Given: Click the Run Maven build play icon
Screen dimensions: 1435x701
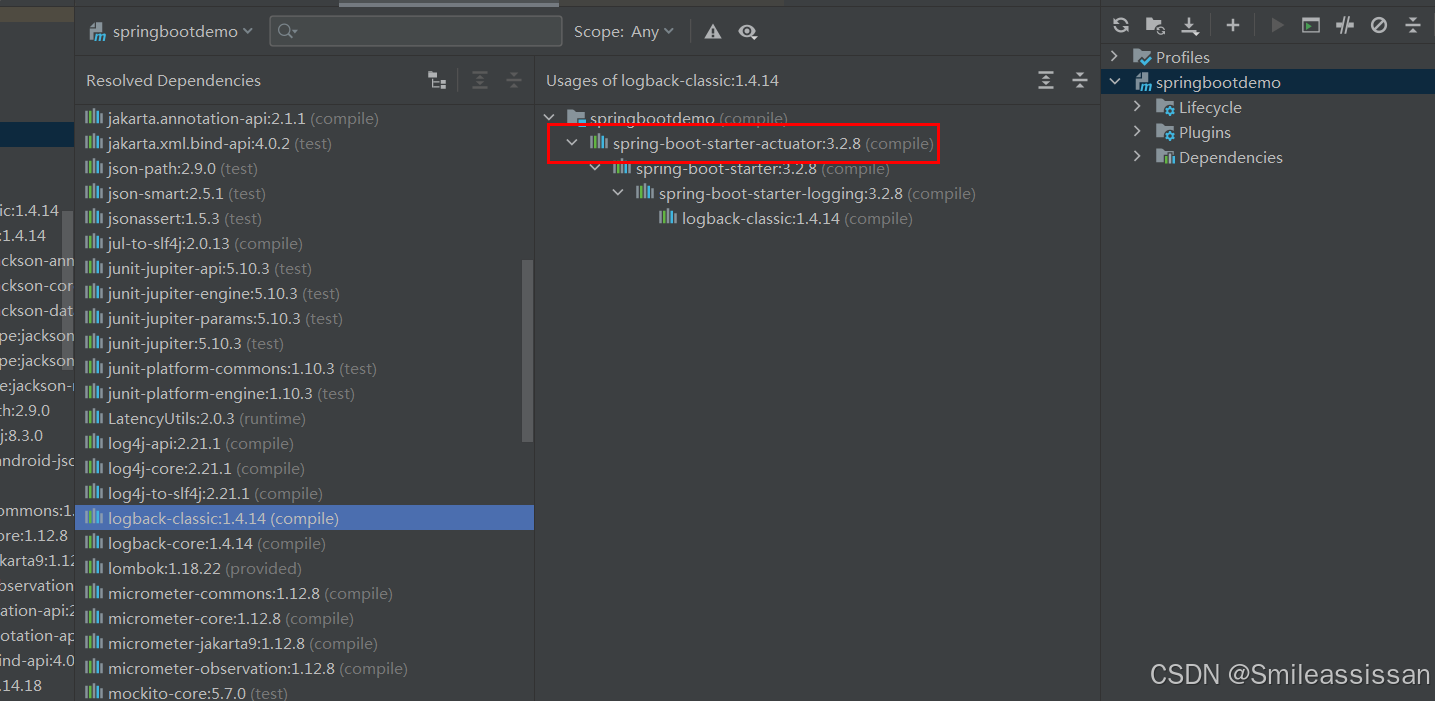Looking at the screenshot, I should point(1277,26).
